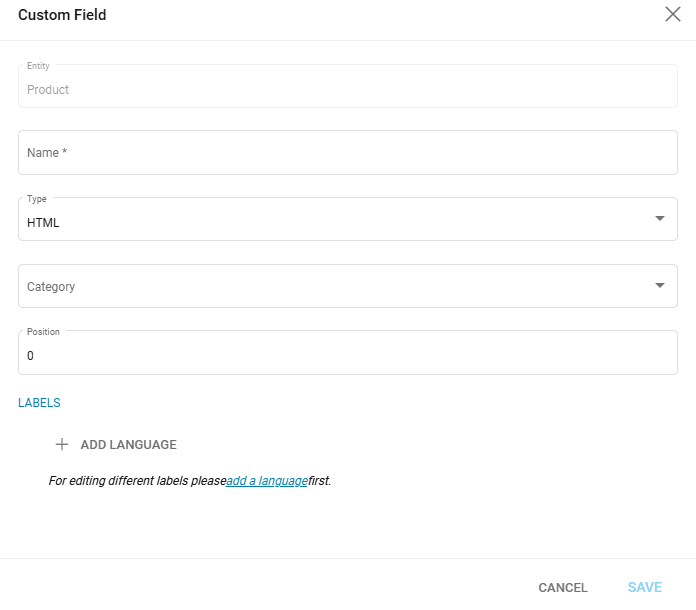Click the small Type field label
Viewport: 696px width, 610px height.
point(36,199)
